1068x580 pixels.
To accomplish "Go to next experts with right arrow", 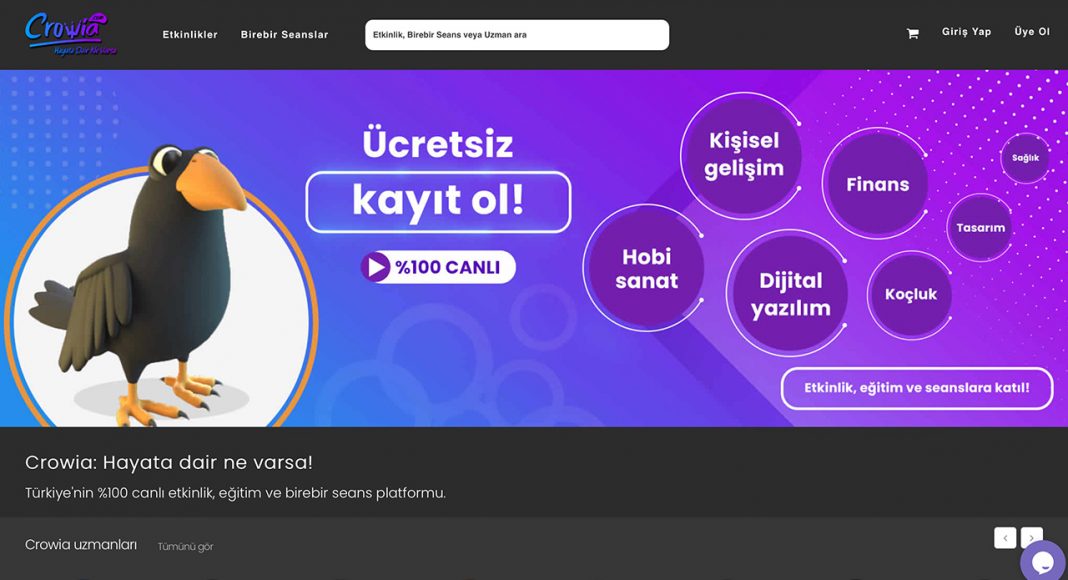I will coord(1032,538).
